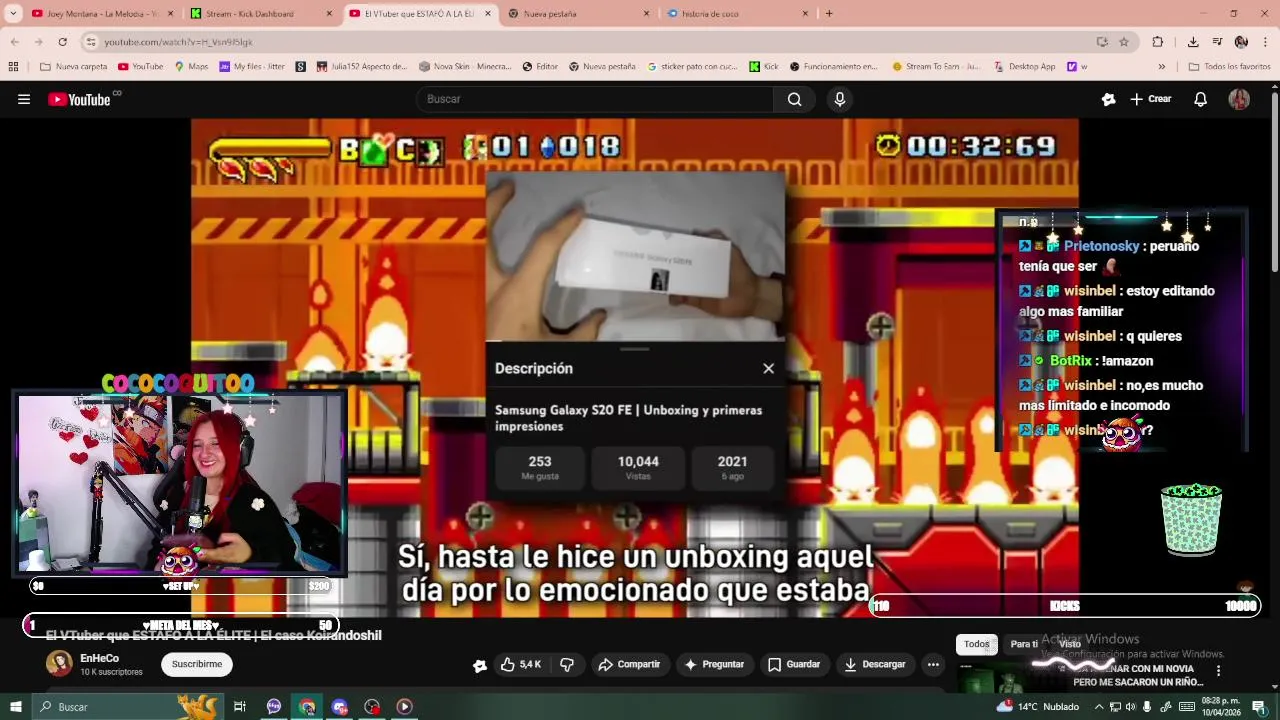Screen dimensions: 1280x720
Task: Go back one page in the browser
Action: (14, 42)
